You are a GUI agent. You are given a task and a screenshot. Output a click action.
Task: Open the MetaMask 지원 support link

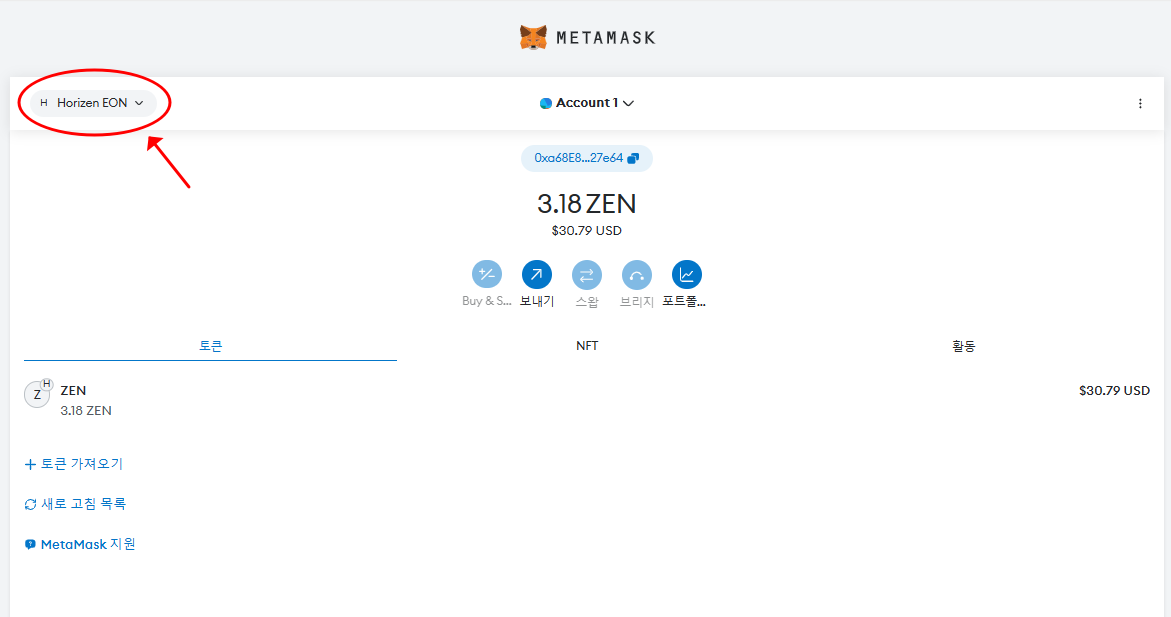click(80, 545)
